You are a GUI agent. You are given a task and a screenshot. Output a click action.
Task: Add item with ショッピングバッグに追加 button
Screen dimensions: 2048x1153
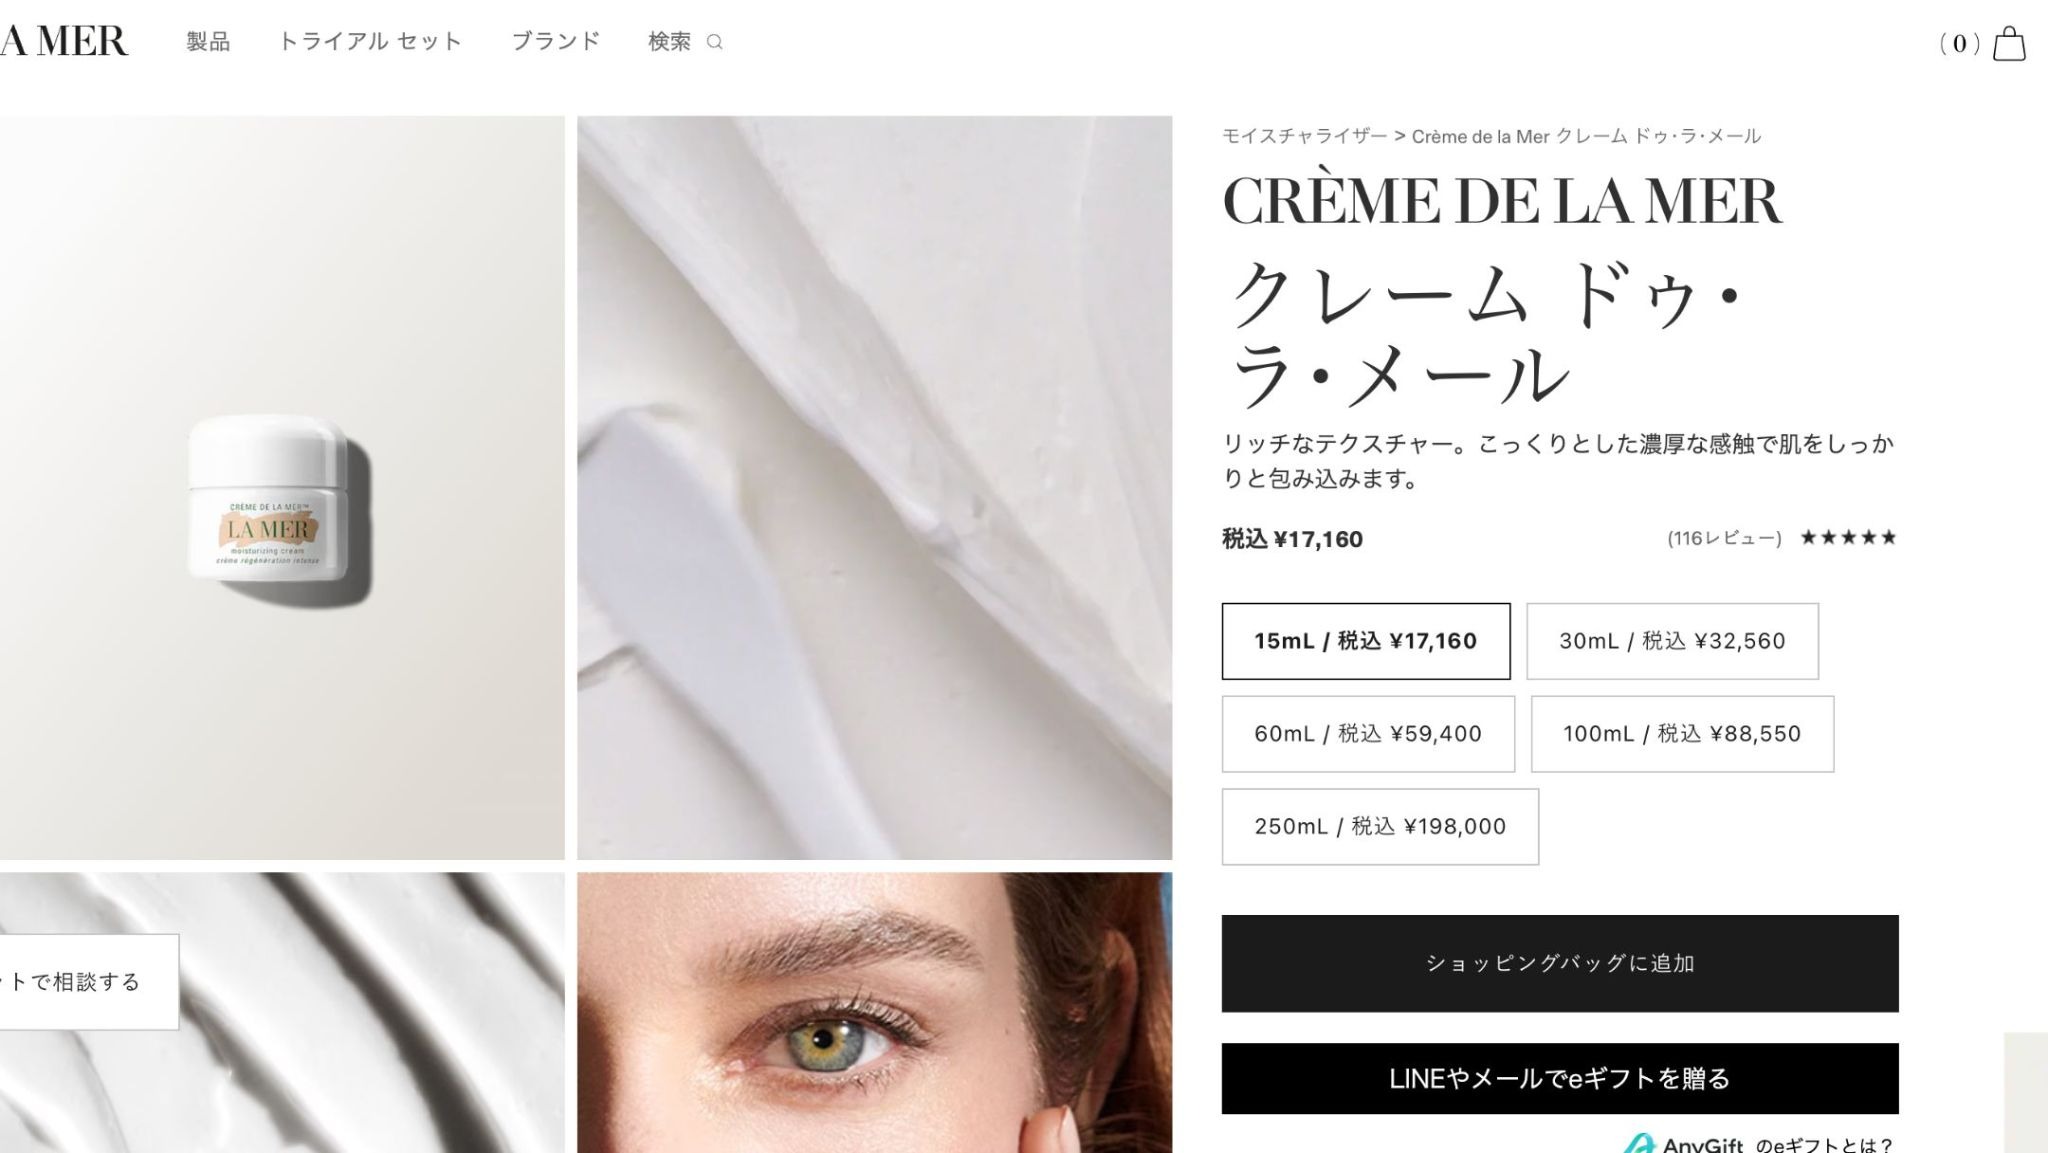click(1560, 963)
